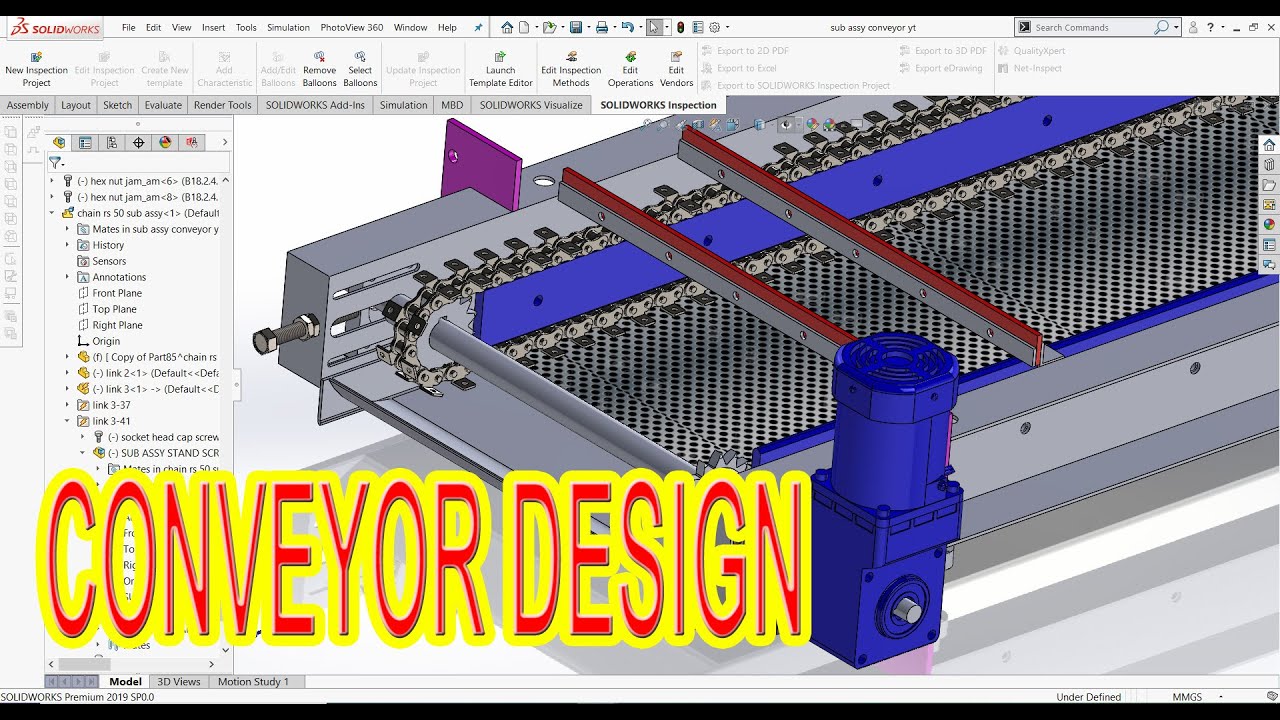Image resolution: width=1280 pixels, height=720 pixels.
Task: Open FeatureManager Design Tree tab
Action: (x=59, y=143)
